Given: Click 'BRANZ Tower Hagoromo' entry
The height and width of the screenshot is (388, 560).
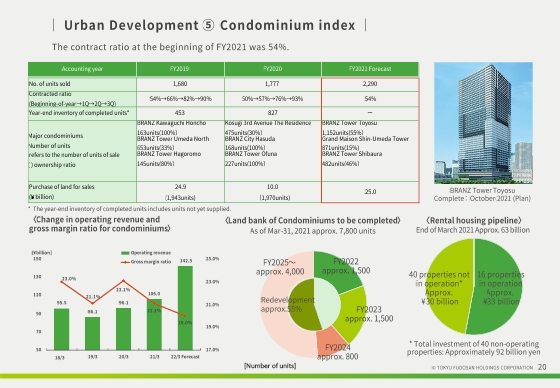Looking at the screenshot, I should coord(169,154).
